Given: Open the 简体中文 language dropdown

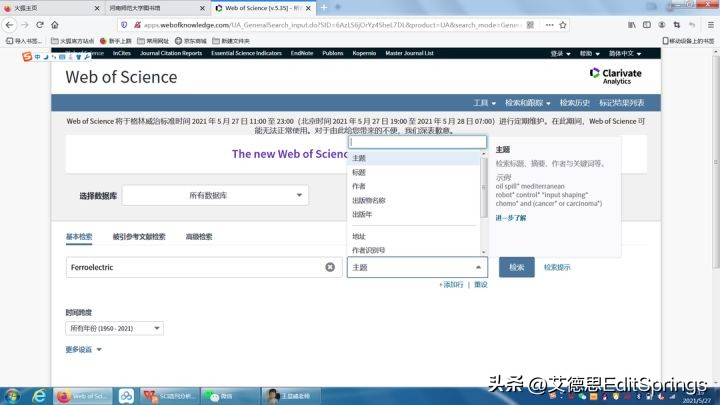Looking at the screenshot, I should click(625, 54).
